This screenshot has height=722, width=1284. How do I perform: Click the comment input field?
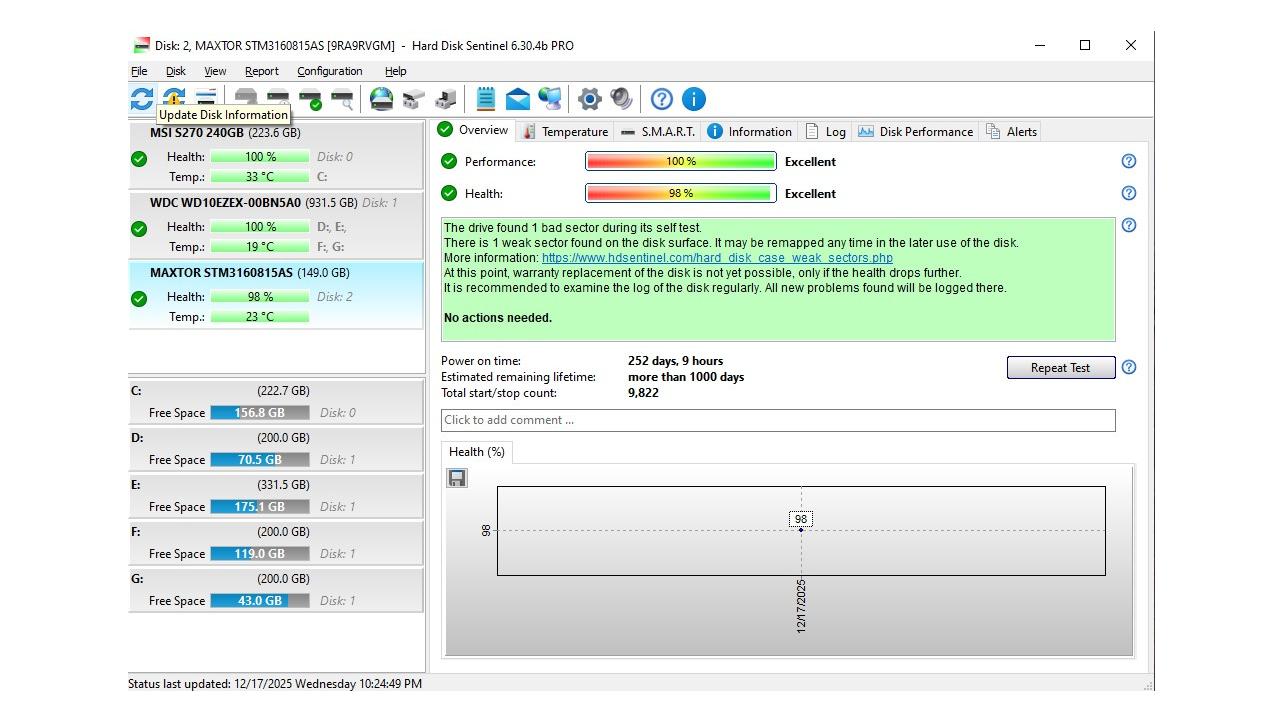pyautogui.click(x=777, y=420)
